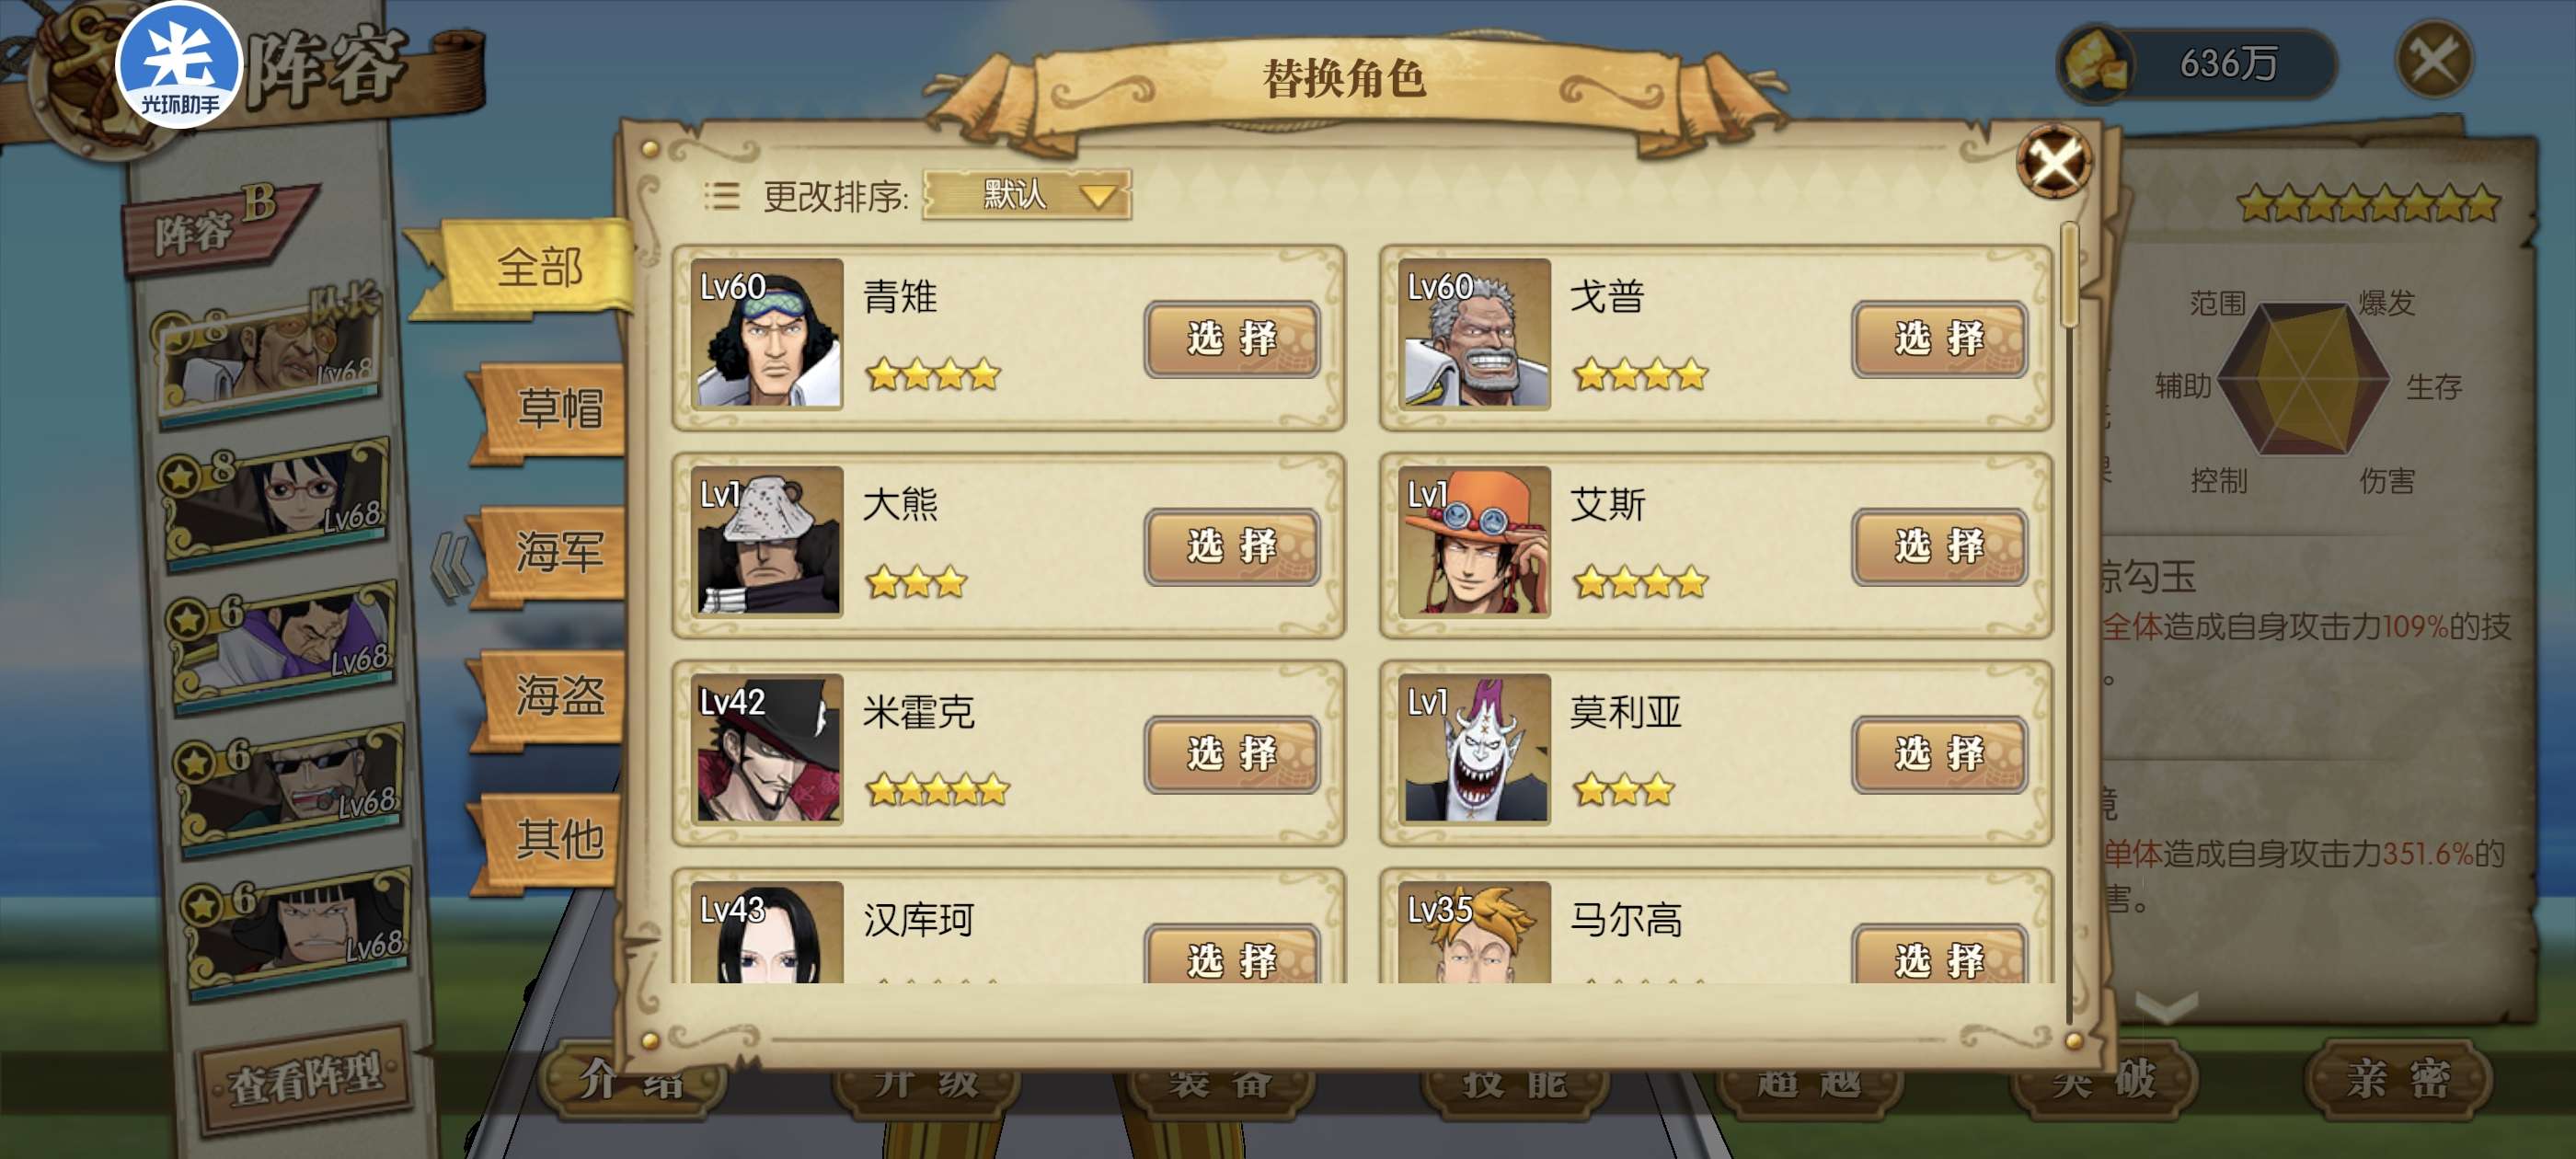The width and height of the screenshot is (2576, 1159).
Task: Close the 替换角色 dialog
Action: 2053,162
